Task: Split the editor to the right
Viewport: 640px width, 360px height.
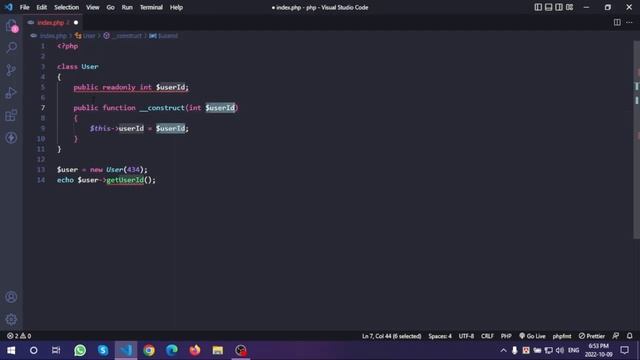Action: 617,22
